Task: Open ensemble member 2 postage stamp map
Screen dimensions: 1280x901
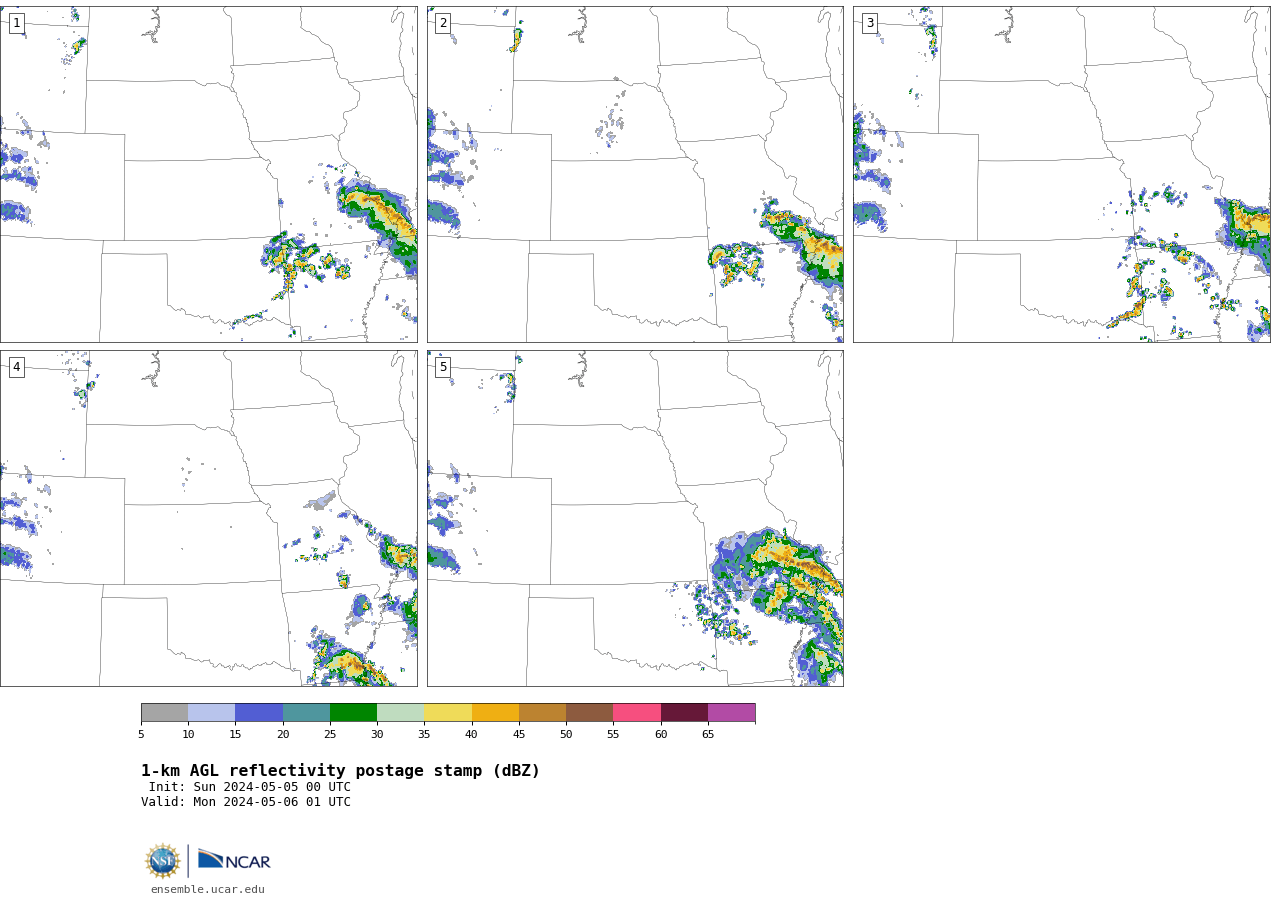Action: [x=635, y=174]
